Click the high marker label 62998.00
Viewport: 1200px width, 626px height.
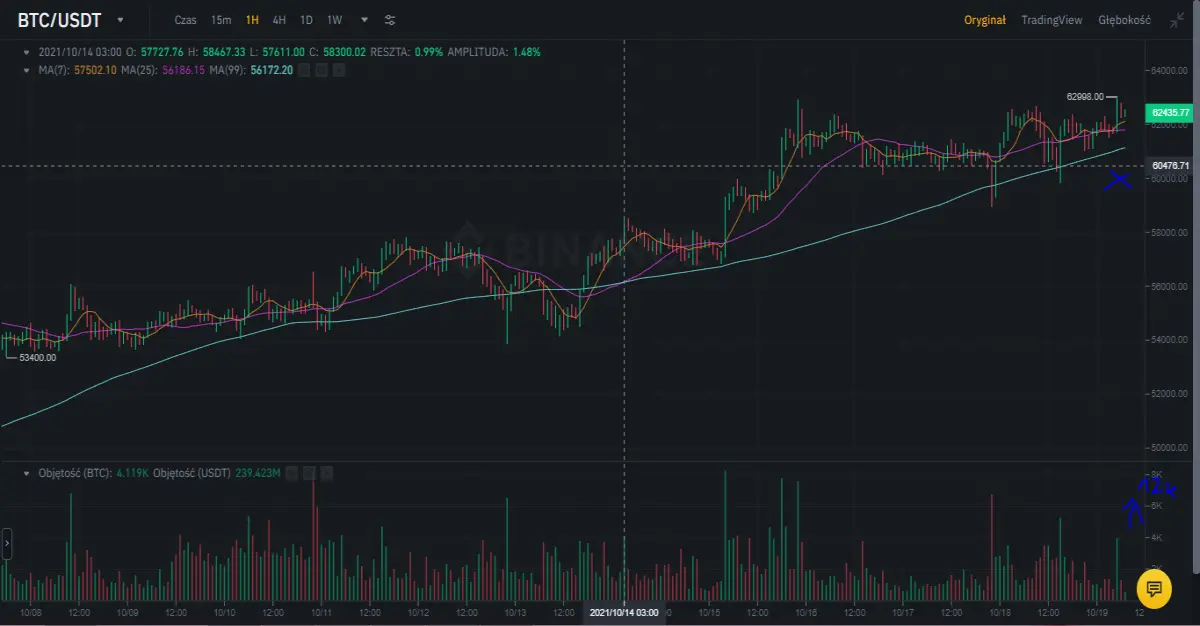coord(1085,96)
